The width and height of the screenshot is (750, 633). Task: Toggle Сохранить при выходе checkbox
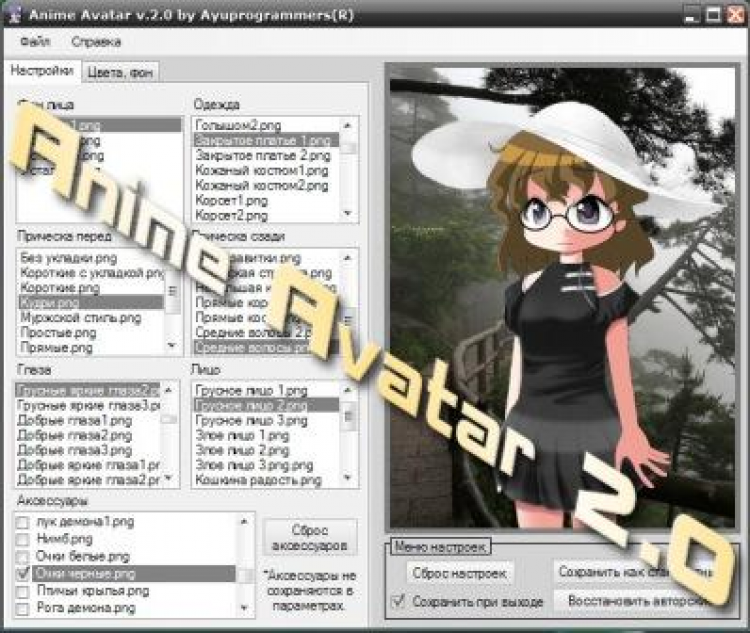(398, 601)
